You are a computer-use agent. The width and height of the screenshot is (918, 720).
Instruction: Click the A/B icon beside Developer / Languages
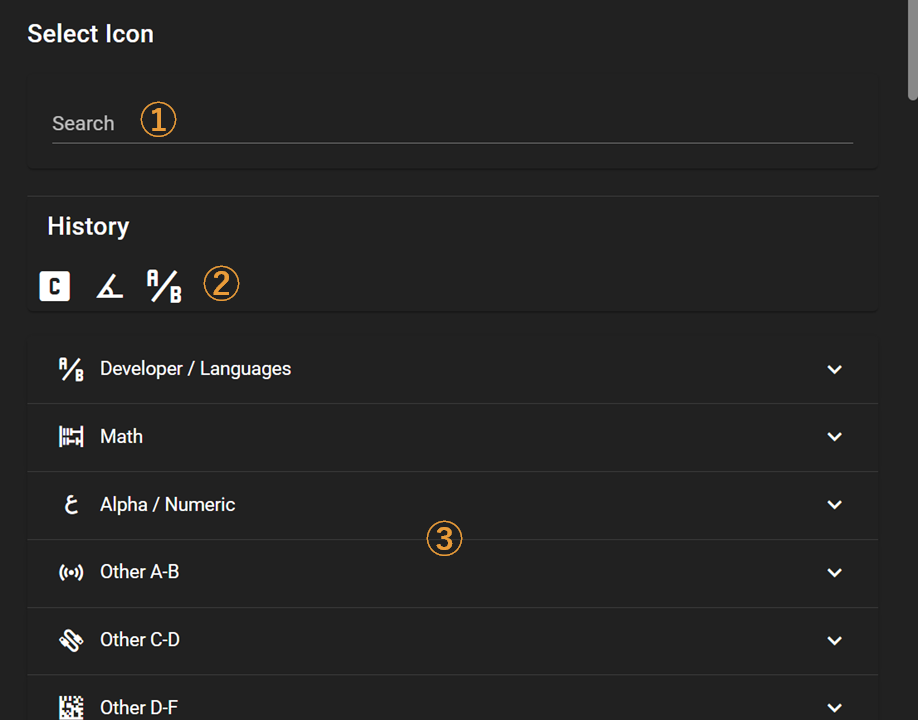tap(71, 369)
